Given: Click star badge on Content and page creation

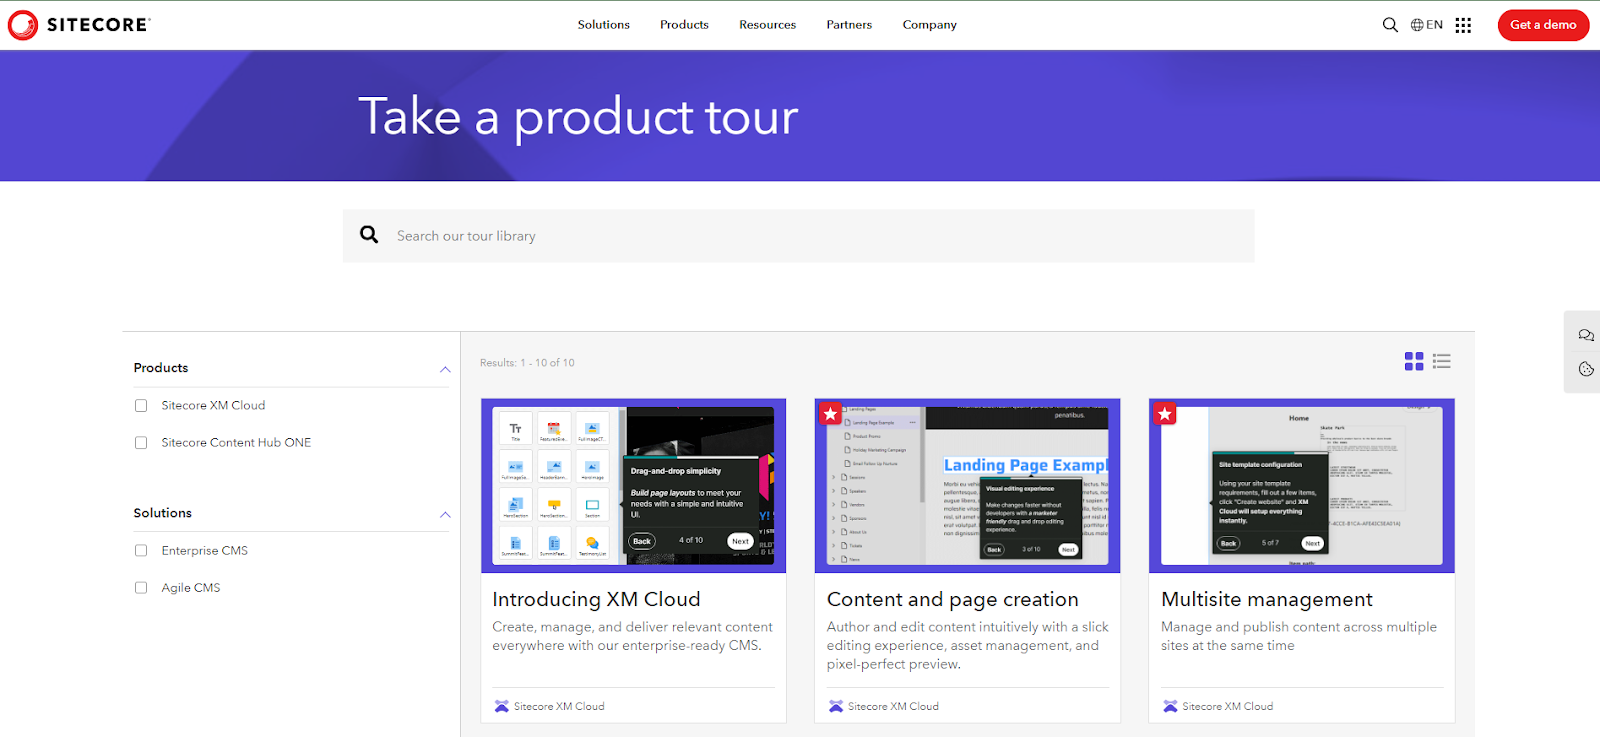Looking at the screenshot, I should [x=830, y=413].
